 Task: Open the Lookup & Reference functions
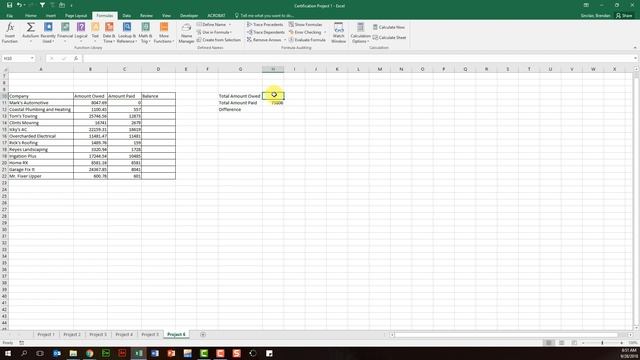127,33
